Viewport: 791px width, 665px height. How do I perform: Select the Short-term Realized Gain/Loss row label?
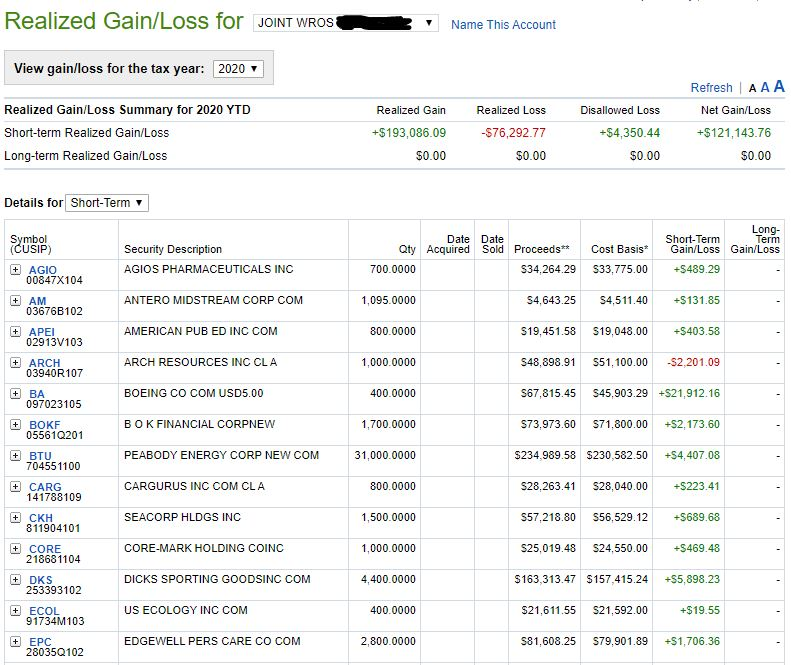pyautogui.click(x=87, y=133)
